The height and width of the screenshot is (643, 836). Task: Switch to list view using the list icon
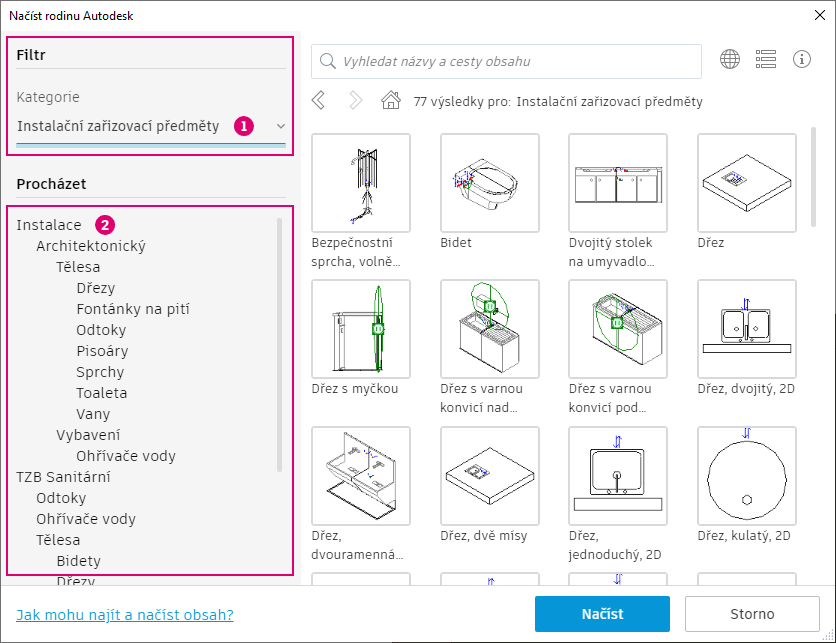766,59
